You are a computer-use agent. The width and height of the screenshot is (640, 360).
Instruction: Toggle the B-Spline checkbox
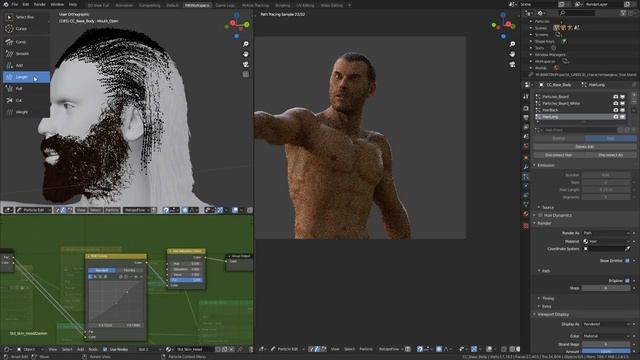pos(627,280)
